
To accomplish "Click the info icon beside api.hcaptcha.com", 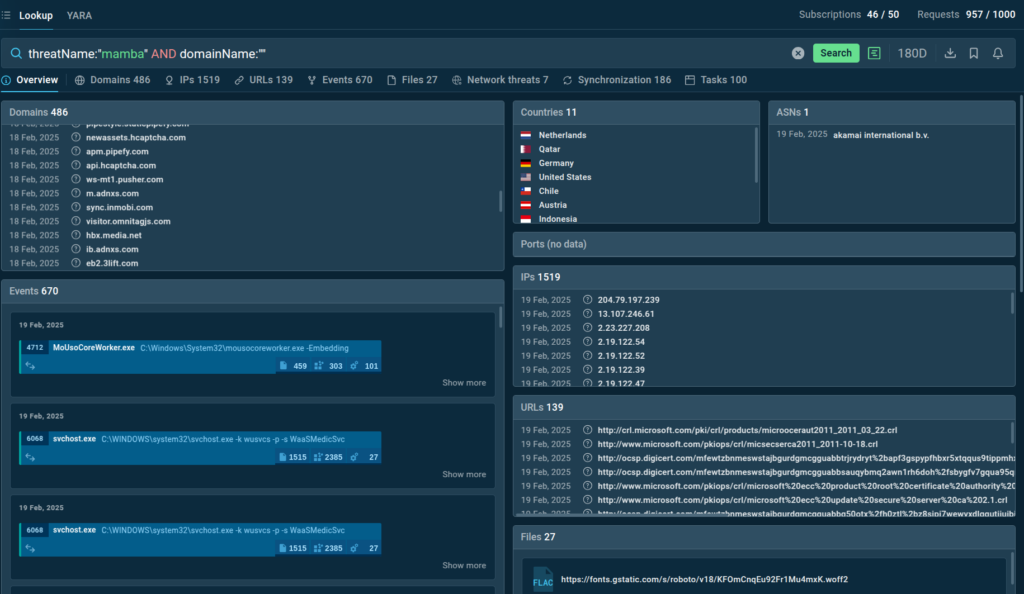I will [x=76, y=166].
